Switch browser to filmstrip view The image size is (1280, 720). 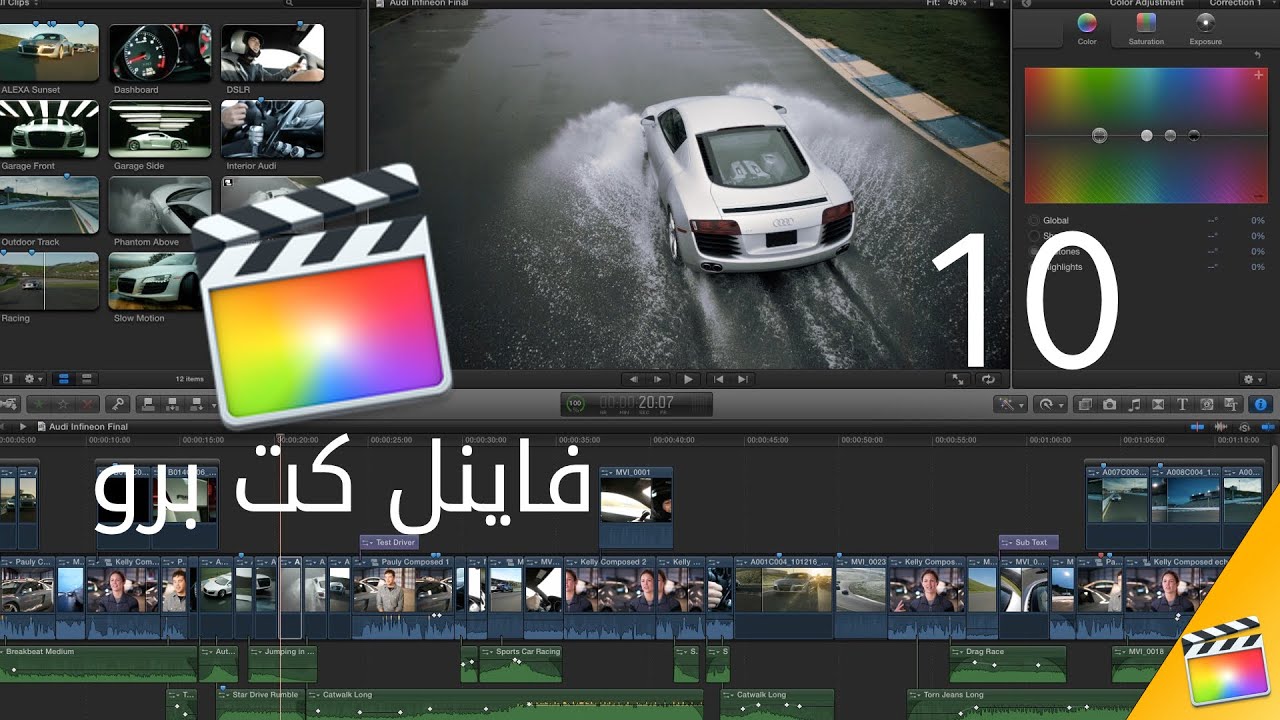click(x=64, y=379)
